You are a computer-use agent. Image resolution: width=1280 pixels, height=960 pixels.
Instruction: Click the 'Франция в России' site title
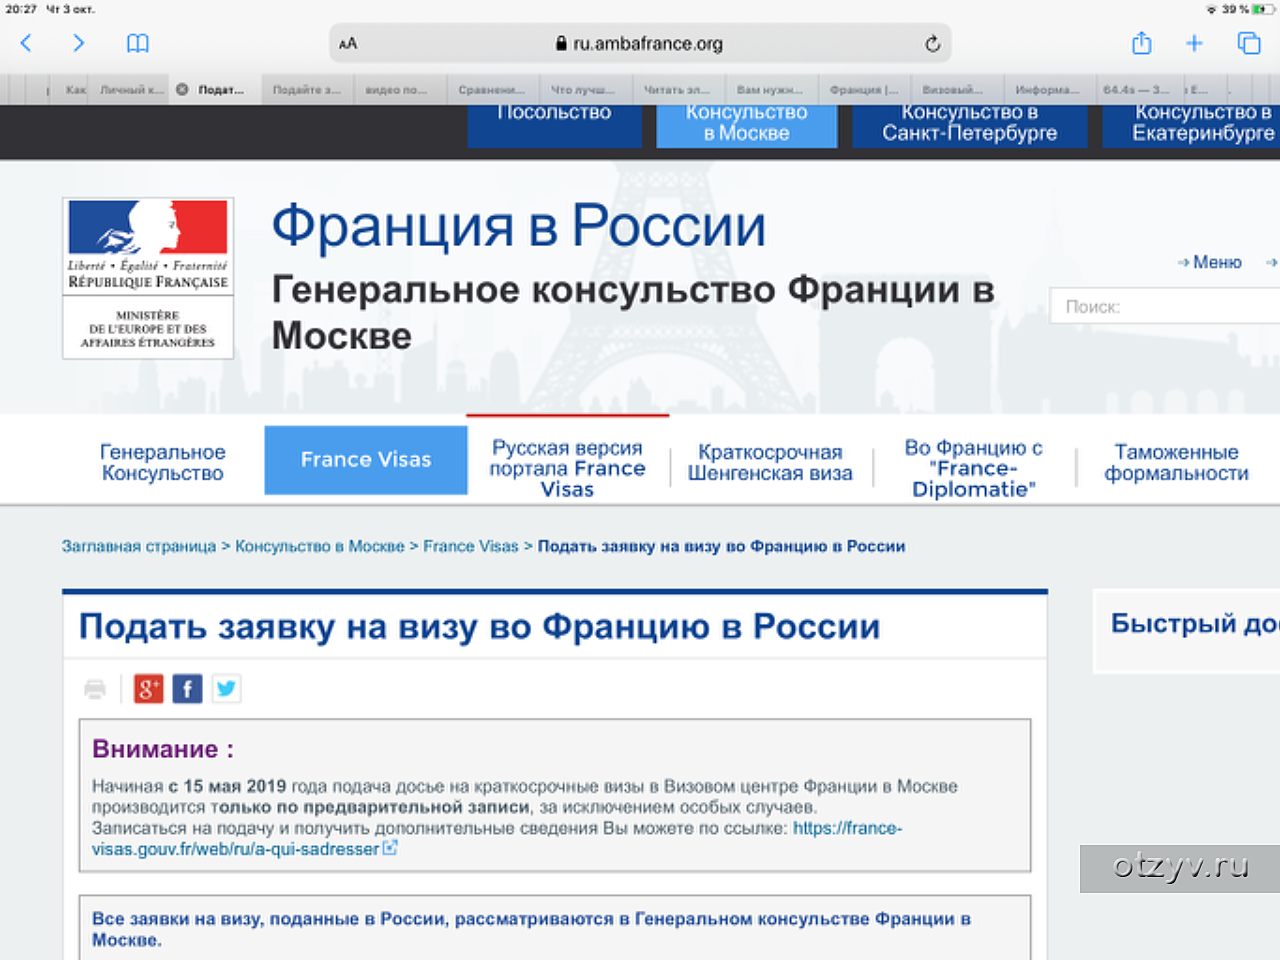point(519,226)
